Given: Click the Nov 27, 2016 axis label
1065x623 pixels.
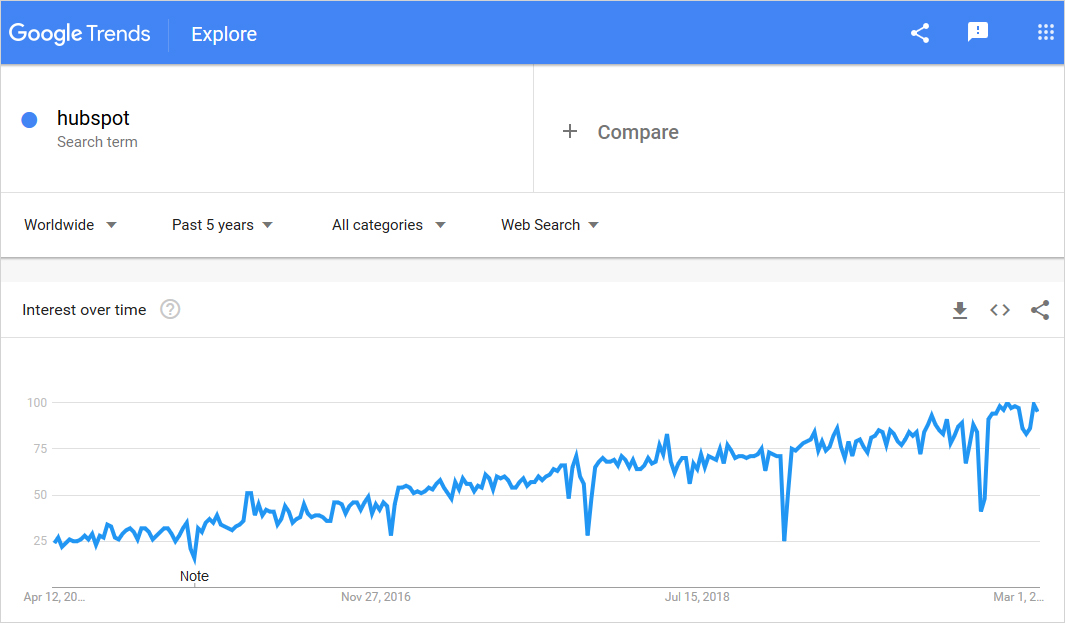Looking at the screenshot, I should (x=376, y=597).
